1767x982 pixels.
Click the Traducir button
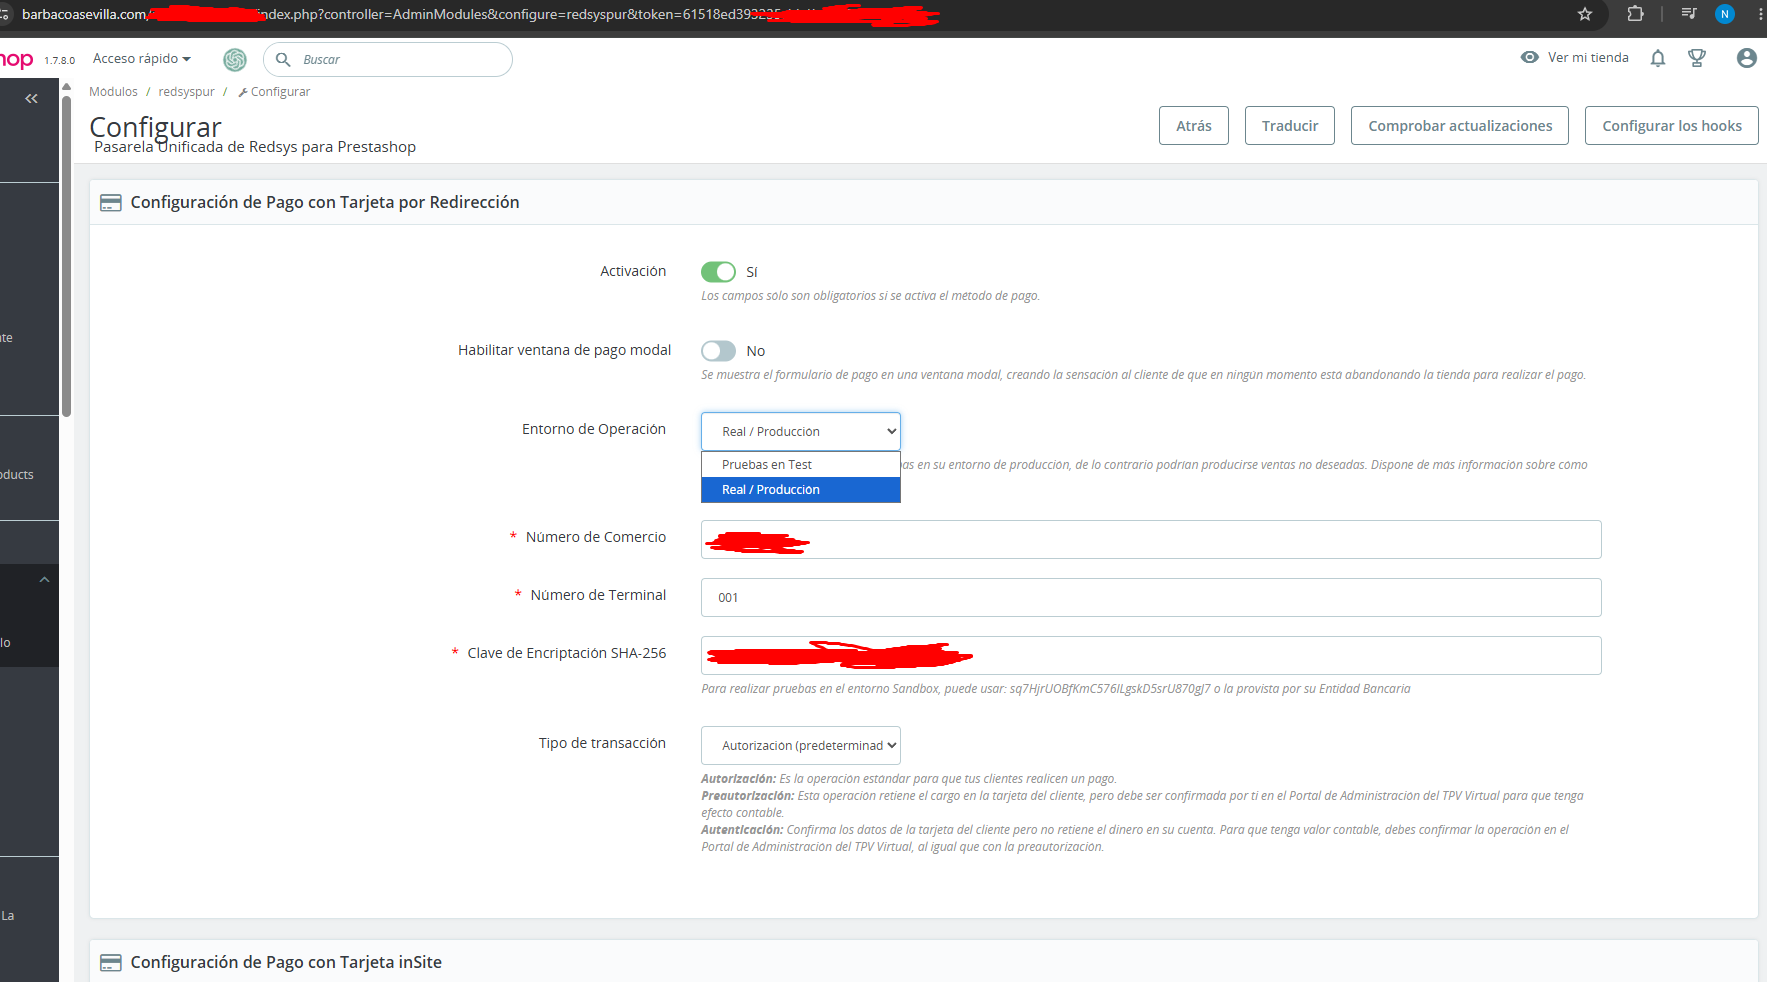1290,126
